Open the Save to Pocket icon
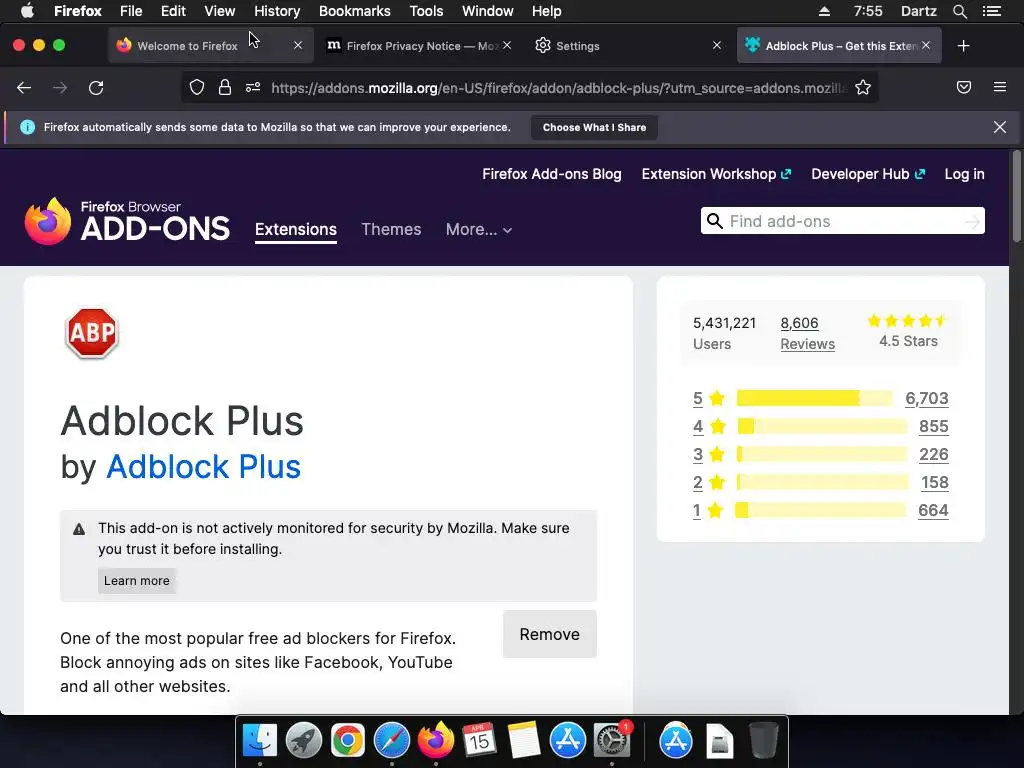 click(964, 88)
